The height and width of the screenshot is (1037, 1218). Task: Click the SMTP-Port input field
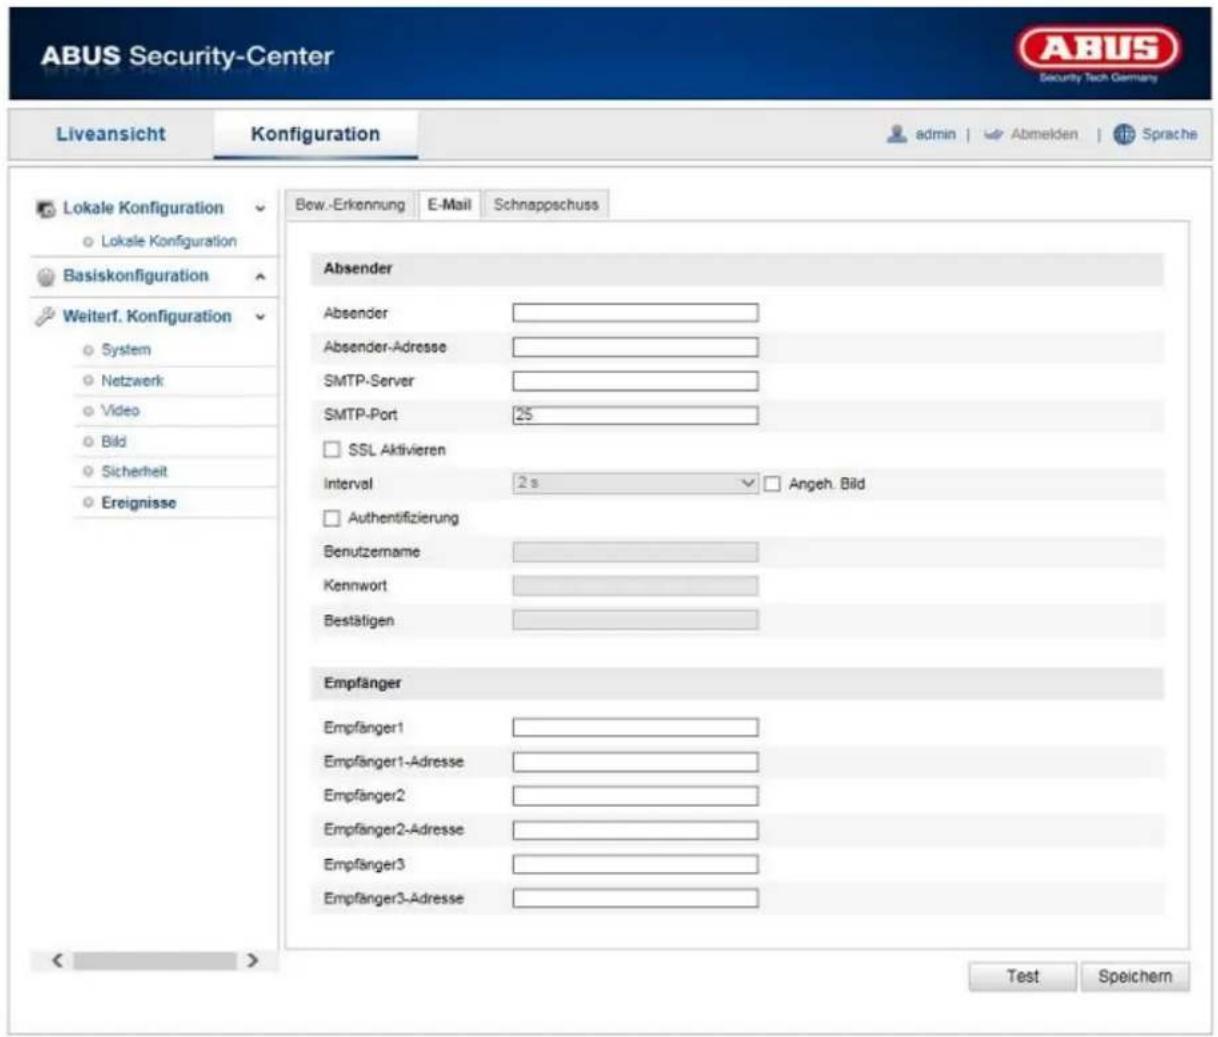635,415
